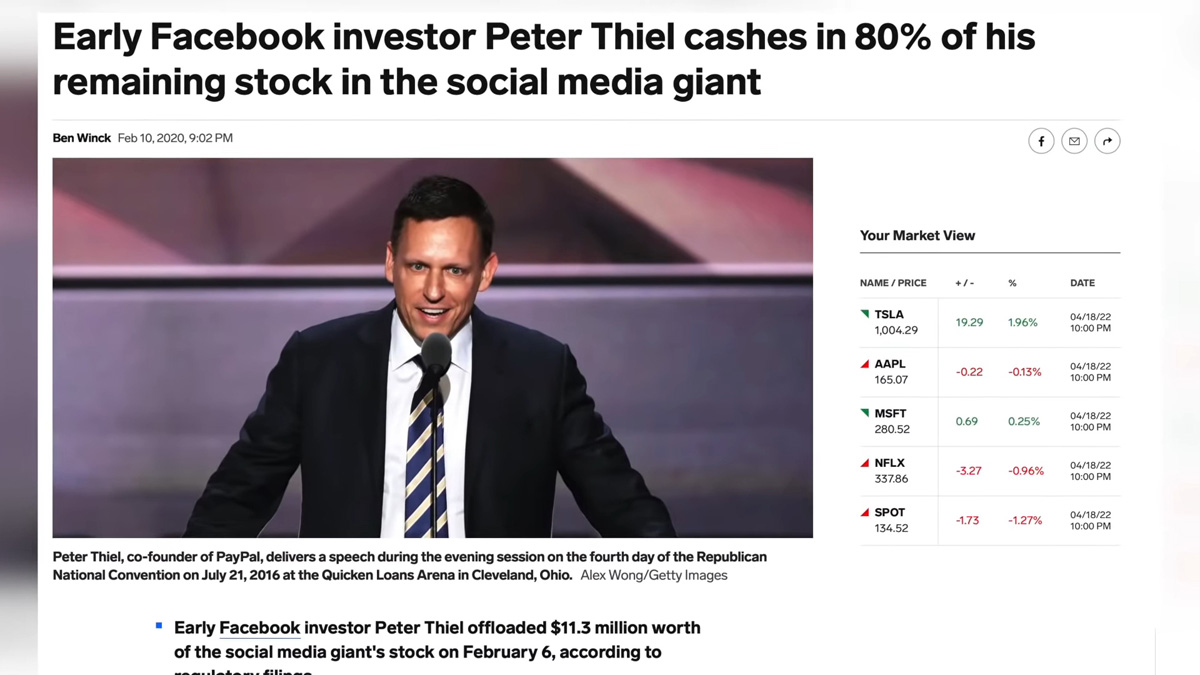Click the NAME / PRICE column header
The image size is (1200, 675).
pos(893,283)
